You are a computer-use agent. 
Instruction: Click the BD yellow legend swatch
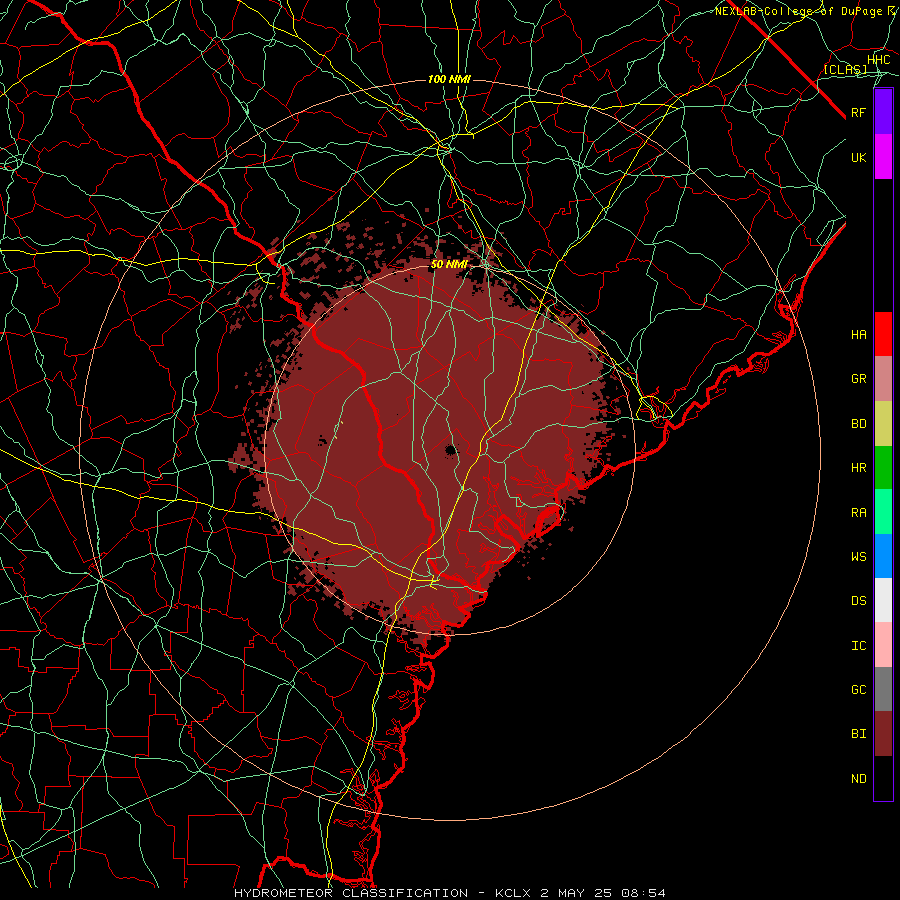click(x=883, y=424)
